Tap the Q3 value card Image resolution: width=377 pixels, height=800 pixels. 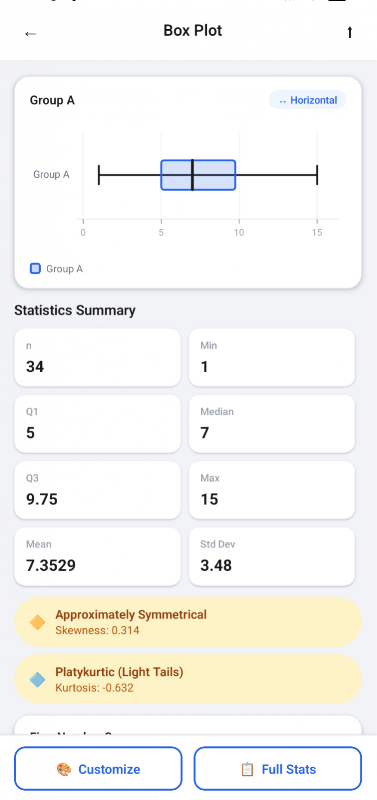(97, 490)
